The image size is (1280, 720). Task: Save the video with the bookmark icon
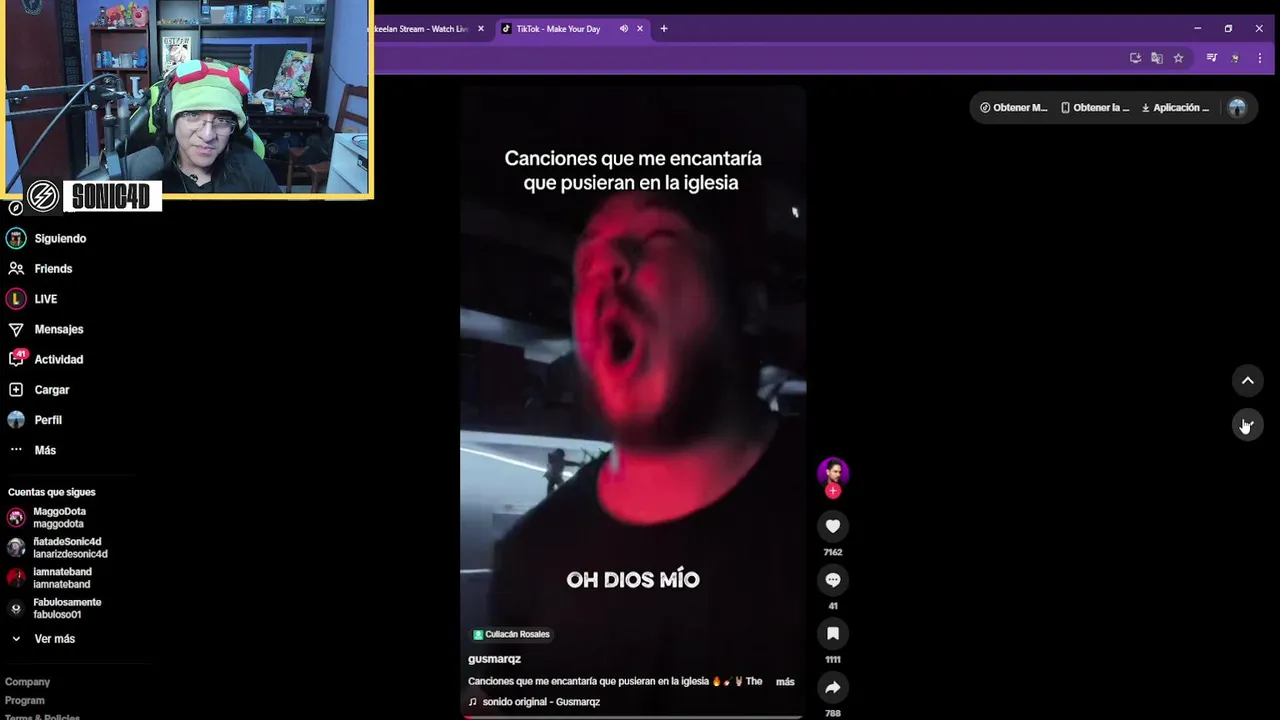click(x=832, y=634)
